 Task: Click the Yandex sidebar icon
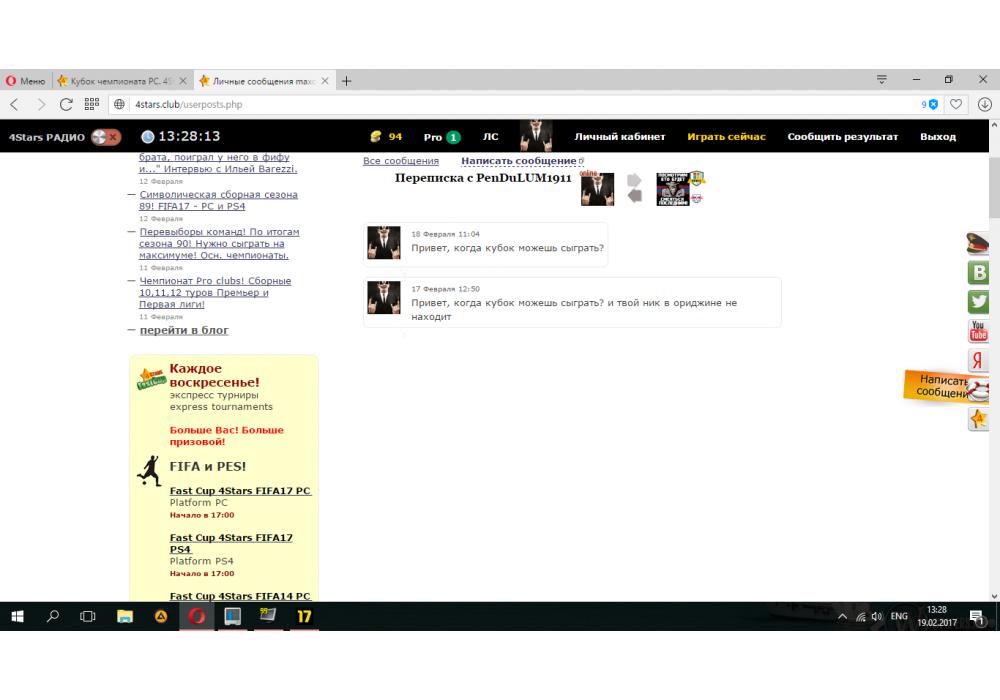click(x=979, y=361)
